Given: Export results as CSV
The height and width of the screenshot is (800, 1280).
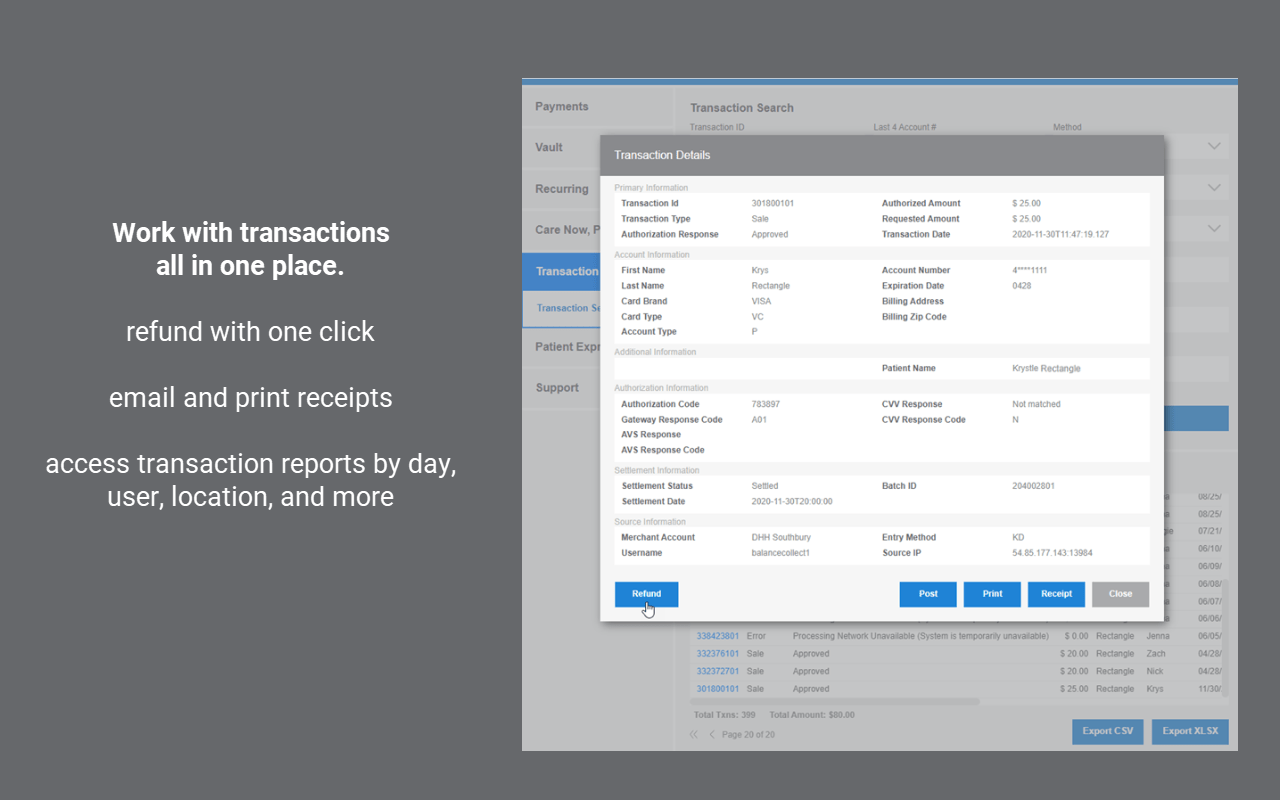Looking at the screenshot, I should click(x=1108, y=731).
